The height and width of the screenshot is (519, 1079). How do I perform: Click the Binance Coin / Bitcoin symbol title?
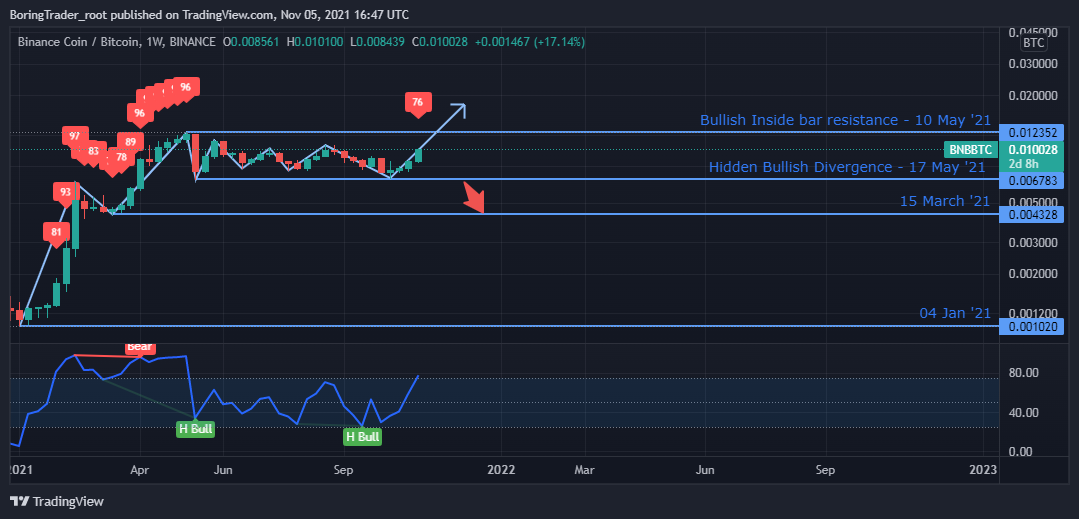click(x=75, y=42)
